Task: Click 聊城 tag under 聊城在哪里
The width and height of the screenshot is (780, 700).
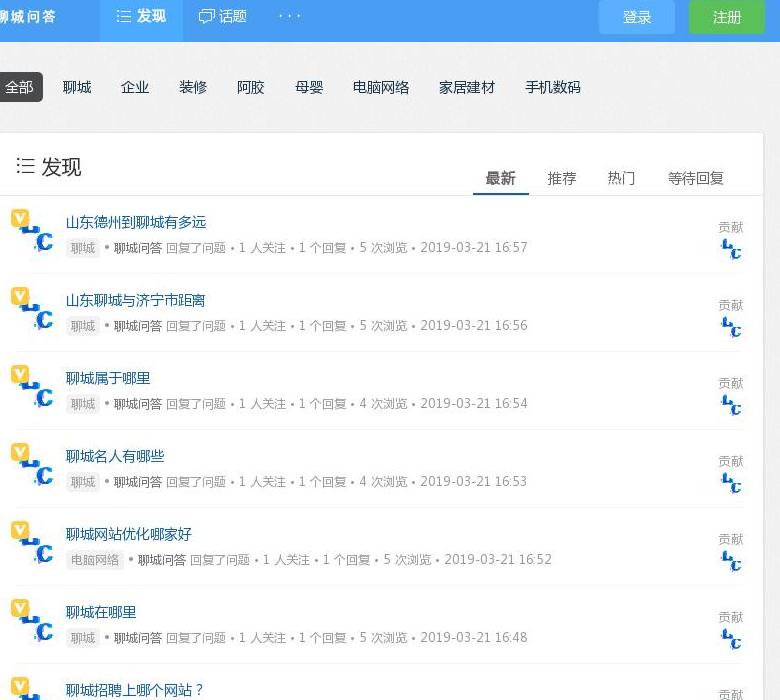Action: point(83,638)
